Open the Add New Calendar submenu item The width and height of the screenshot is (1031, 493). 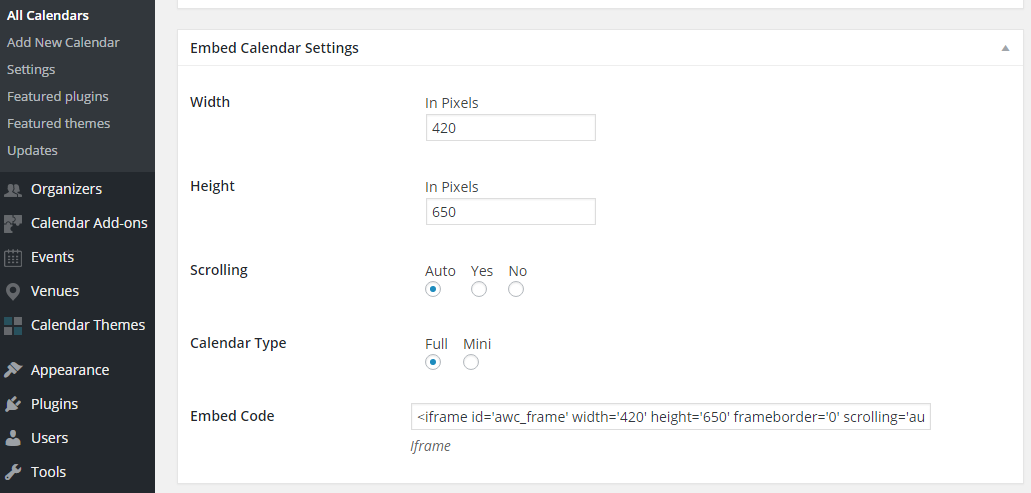(63, 42)
